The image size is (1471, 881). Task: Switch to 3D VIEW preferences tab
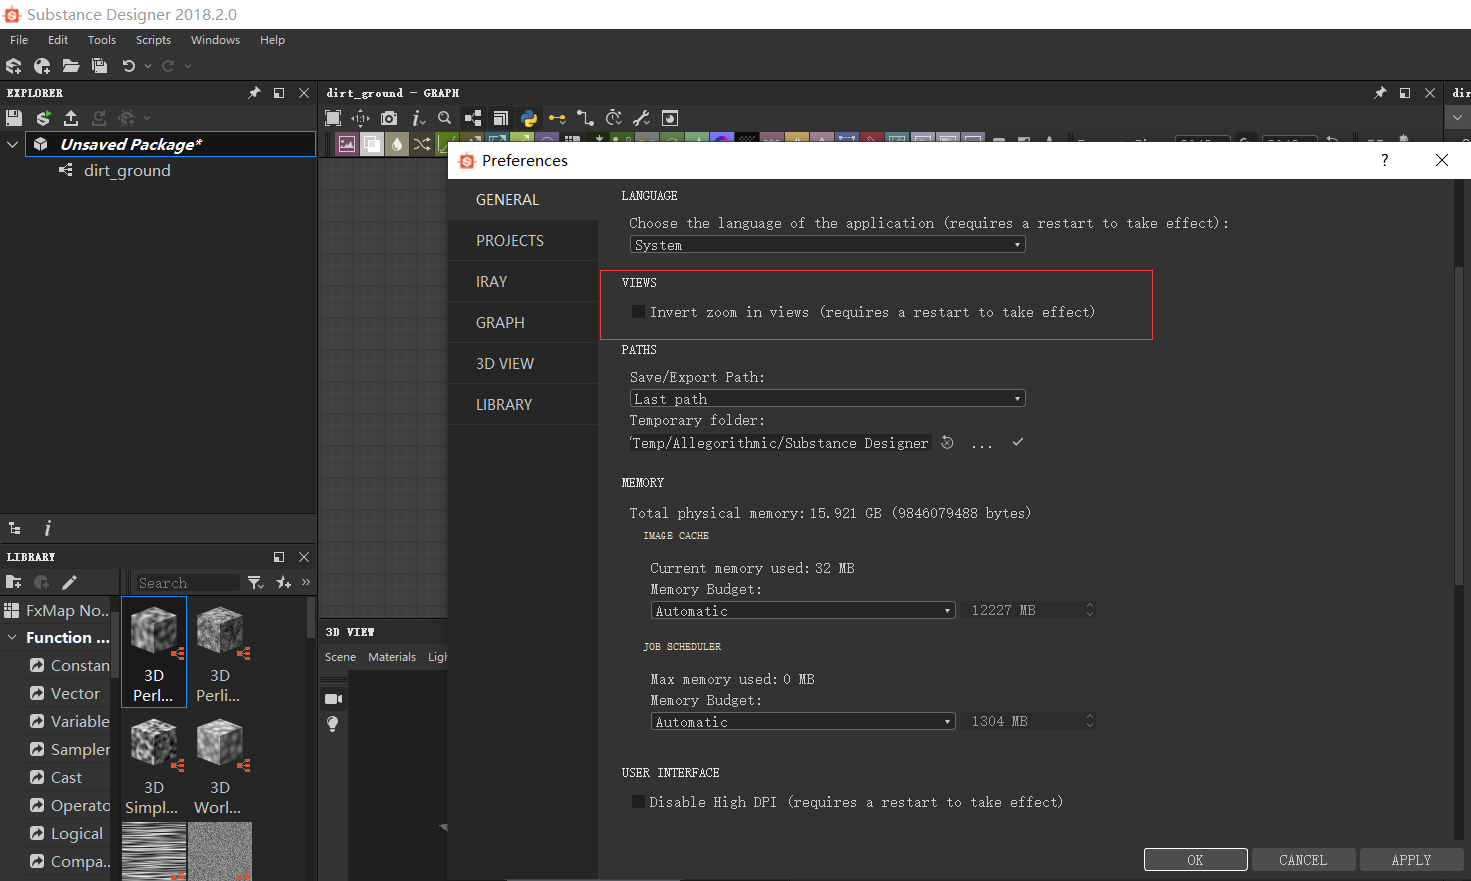point(523,364)
